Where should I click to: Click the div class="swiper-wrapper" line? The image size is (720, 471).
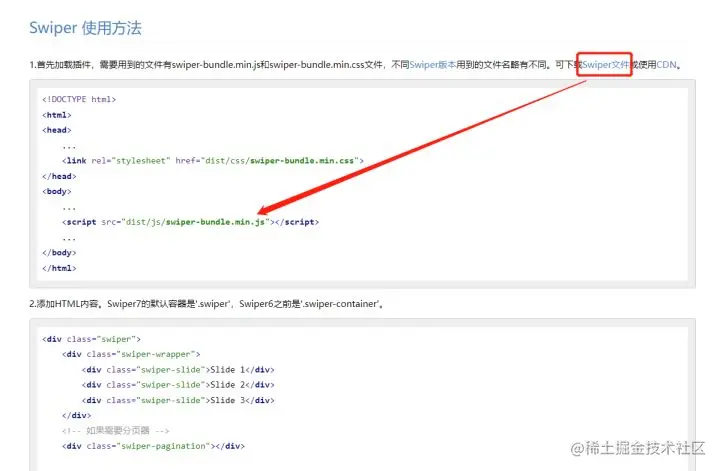(x=131, y=354)
